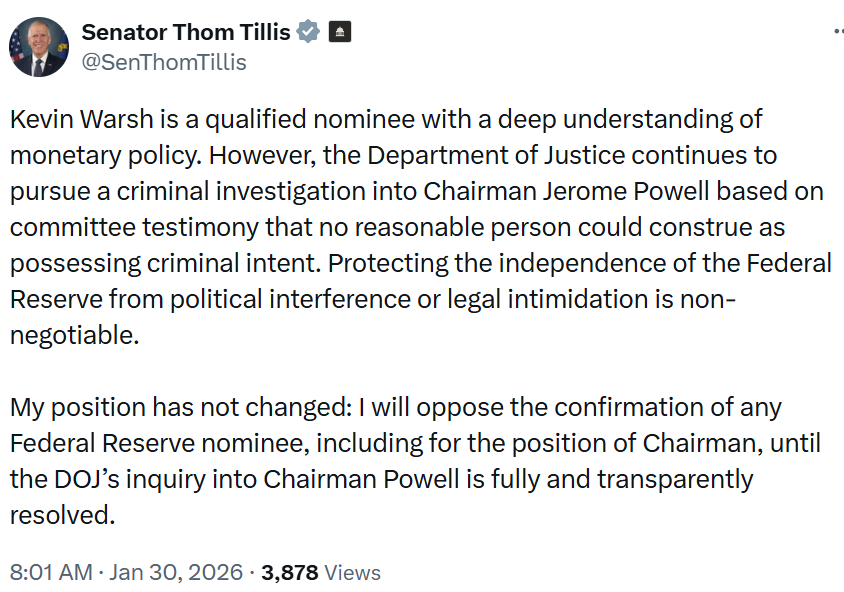Screen dimensions: 844x592
Task: Click the word "resolved." at tweet end
Action: [x=62, y=515]
